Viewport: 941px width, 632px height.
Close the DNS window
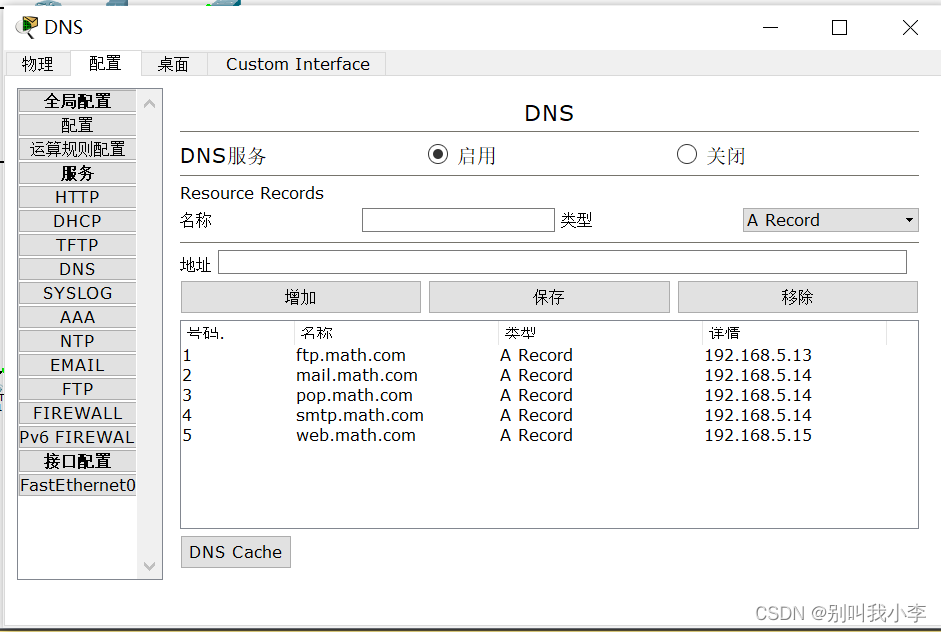pyautogui.click(x=910, y=28)
